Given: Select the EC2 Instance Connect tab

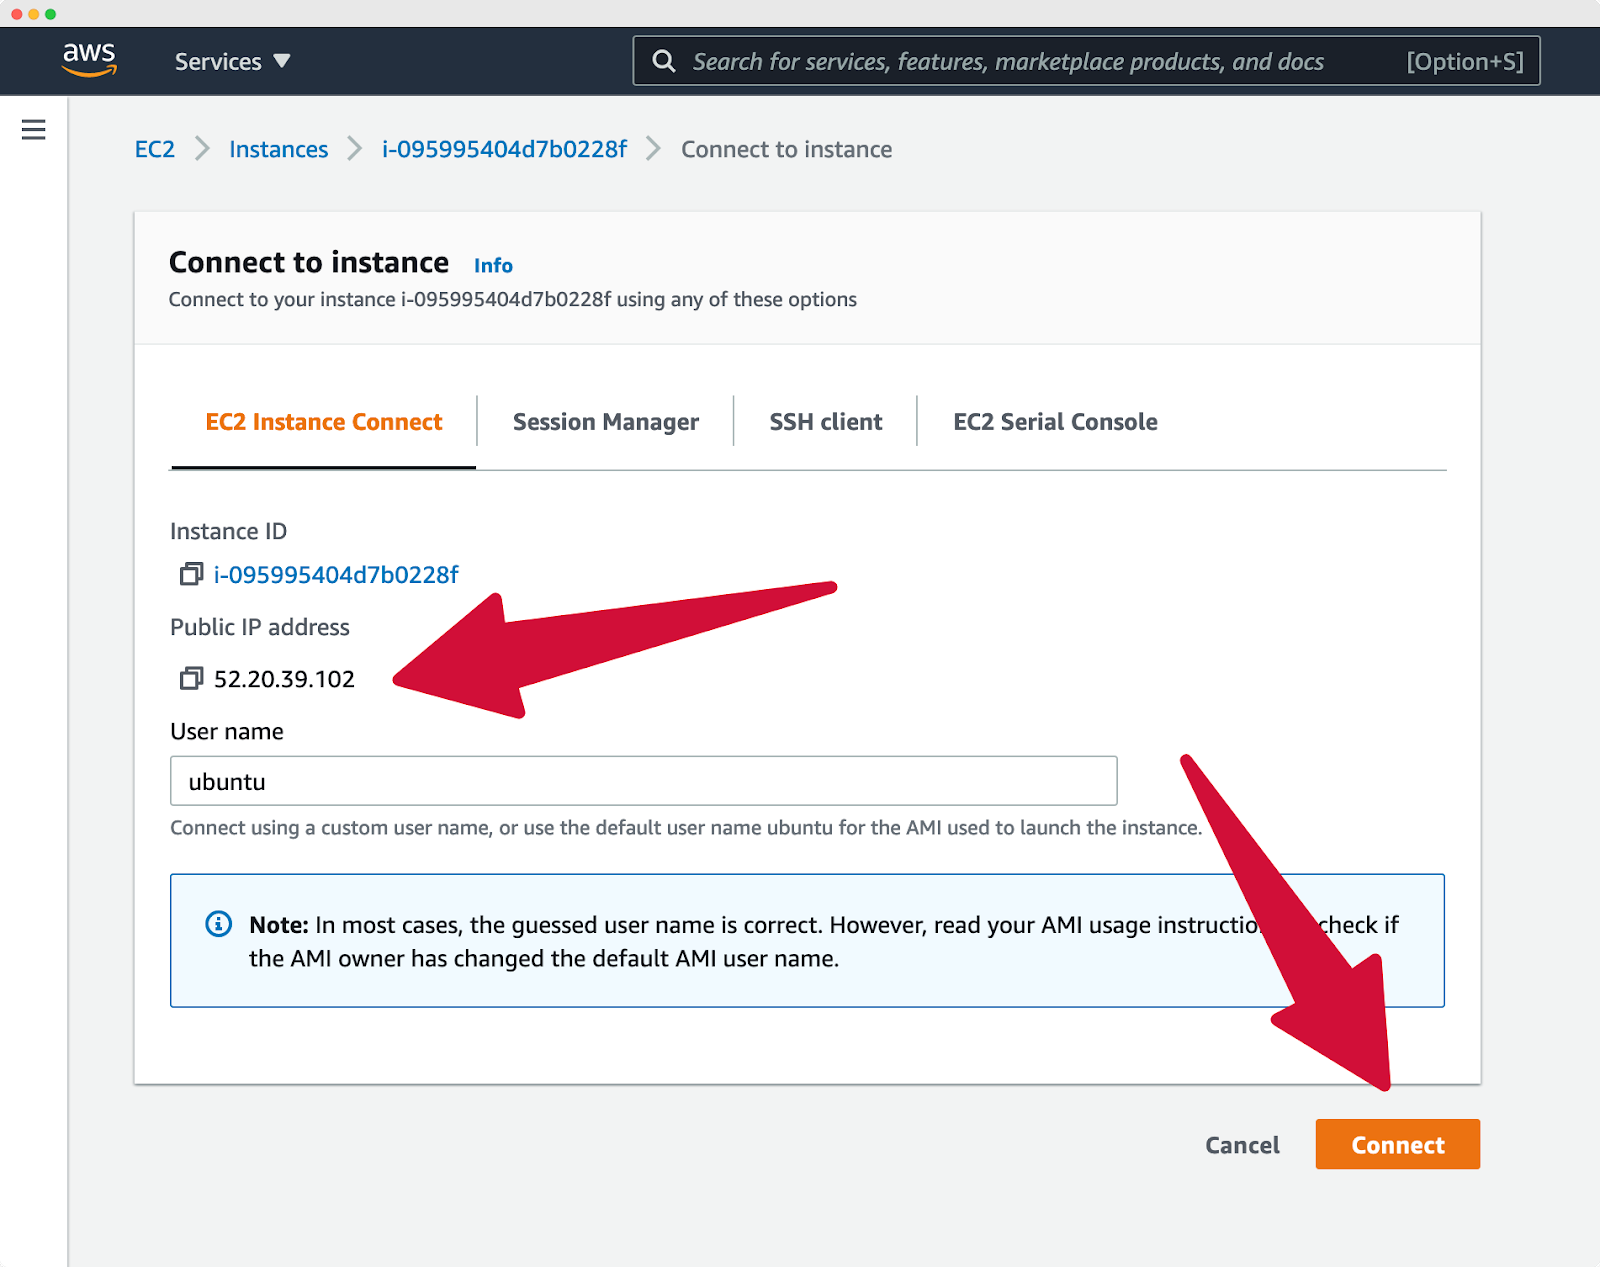Looking at the screenshot, I should [x=323, y=421].
